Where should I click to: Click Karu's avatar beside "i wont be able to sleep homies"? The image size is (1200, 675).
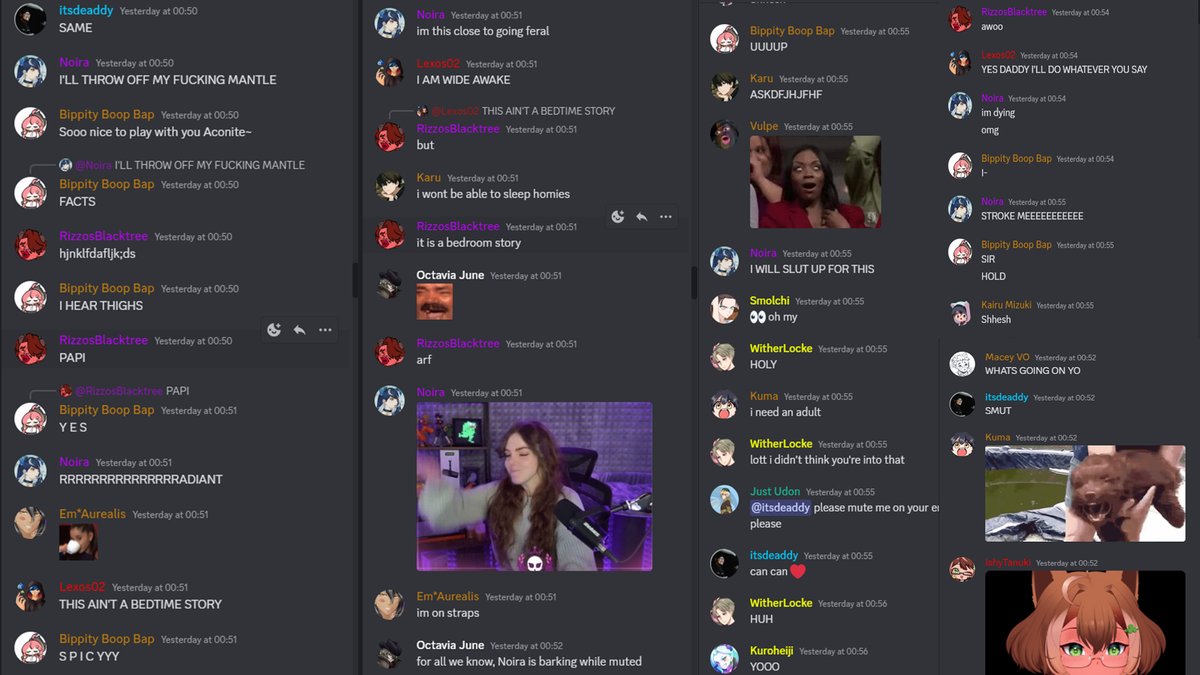[x=389, y=186]
